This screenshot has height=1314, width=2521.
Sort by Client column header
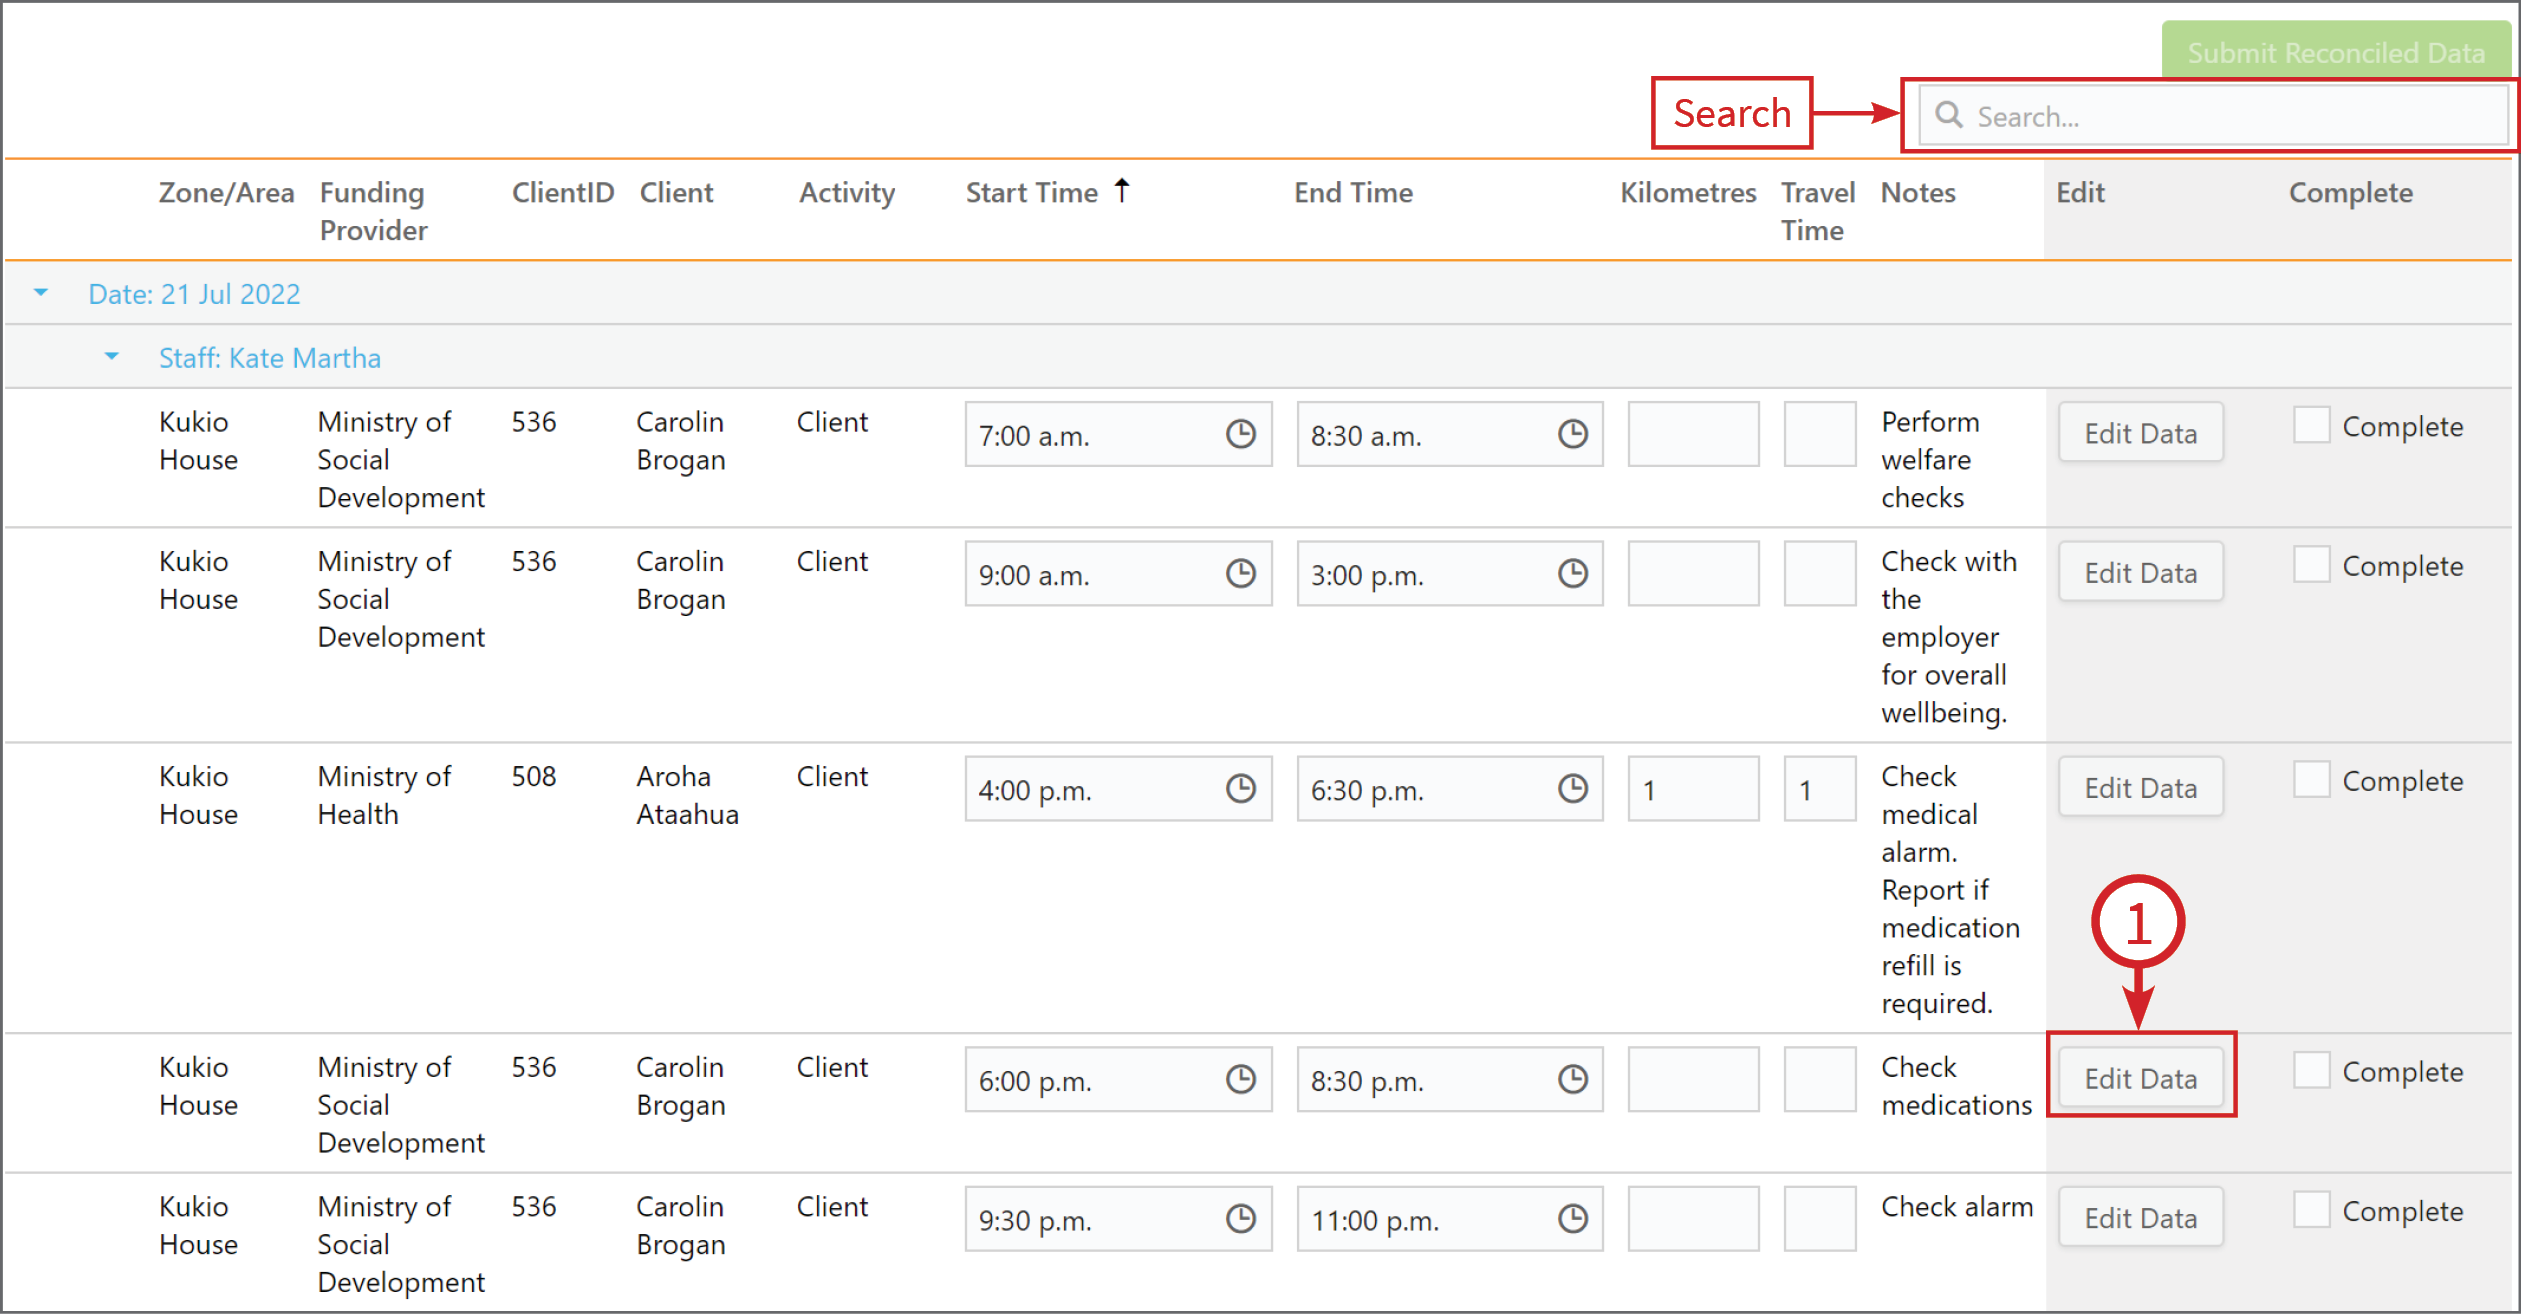677,192
